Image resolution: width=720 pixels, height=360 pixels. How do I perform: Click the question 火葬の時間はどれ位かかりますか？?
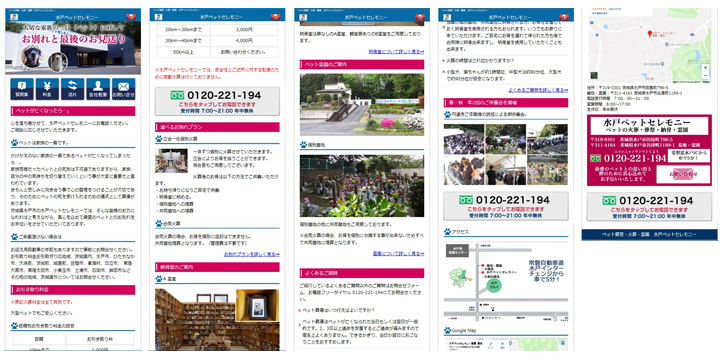point(480,60)
